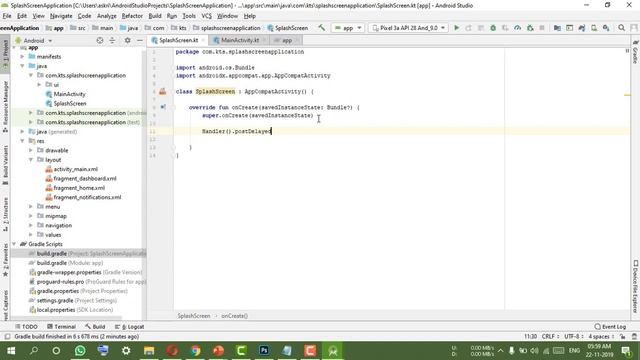
Task: Expand the manifests folder
Action: coord(22,56)
